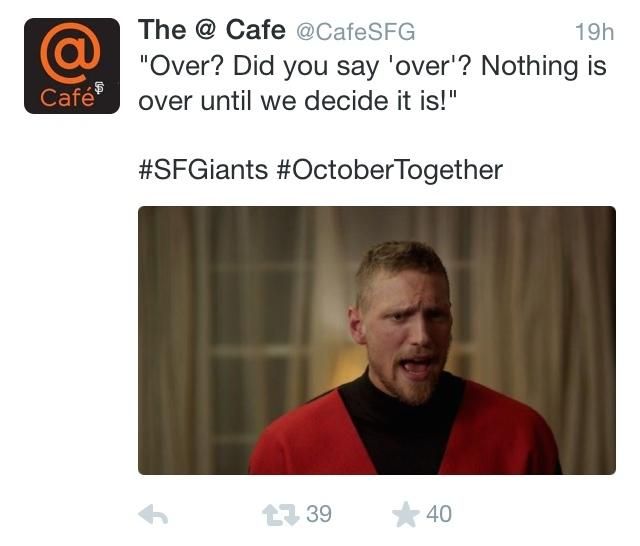The image size is (640, 546).
Task: Visit the @CafeSFG handle link
Action: 355,32
